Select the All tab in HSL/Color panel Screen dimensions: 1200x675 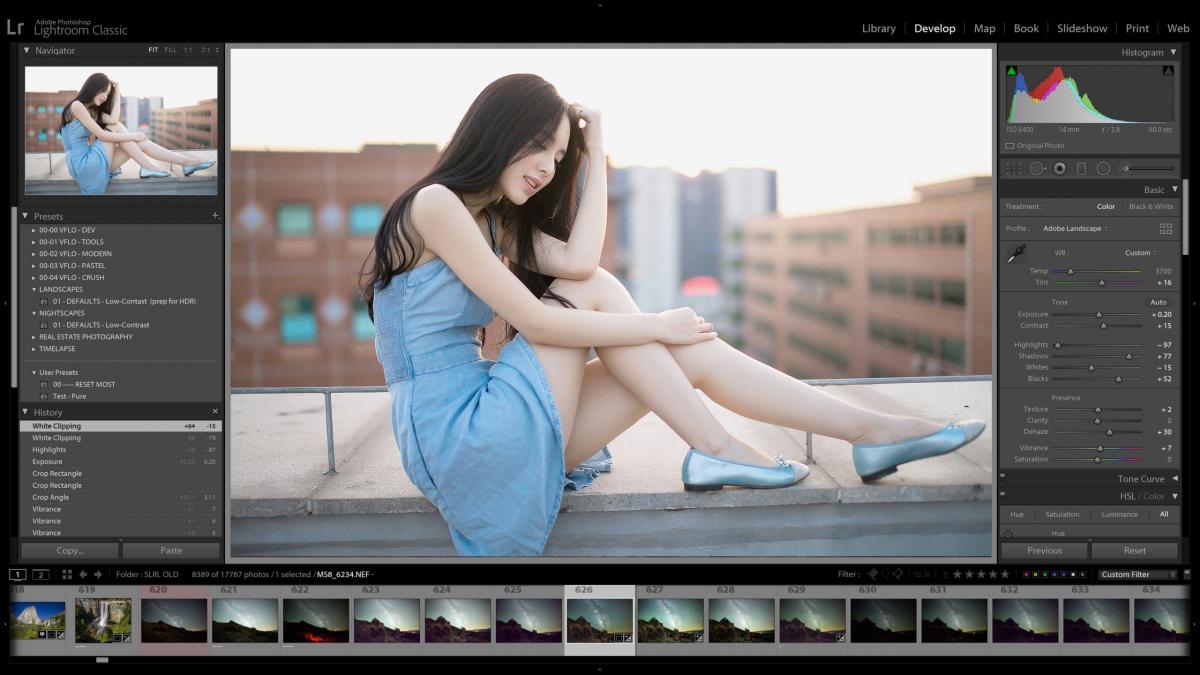pos(1163,513)
